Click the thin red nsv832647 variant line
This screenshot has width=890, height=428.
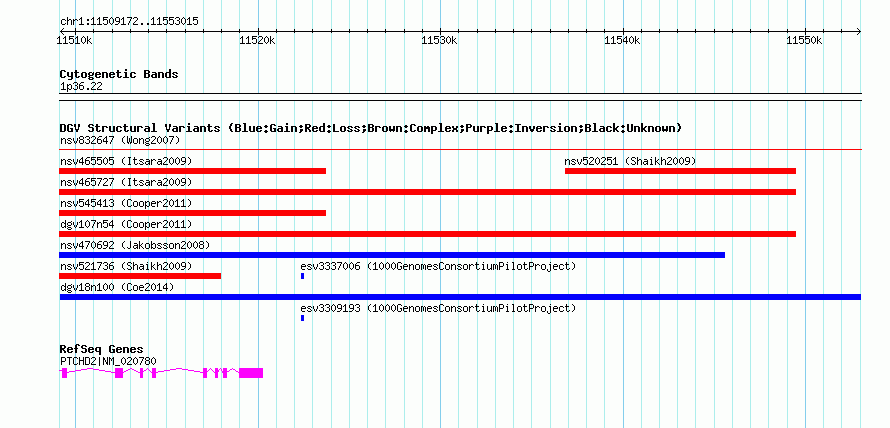[460, 150]
